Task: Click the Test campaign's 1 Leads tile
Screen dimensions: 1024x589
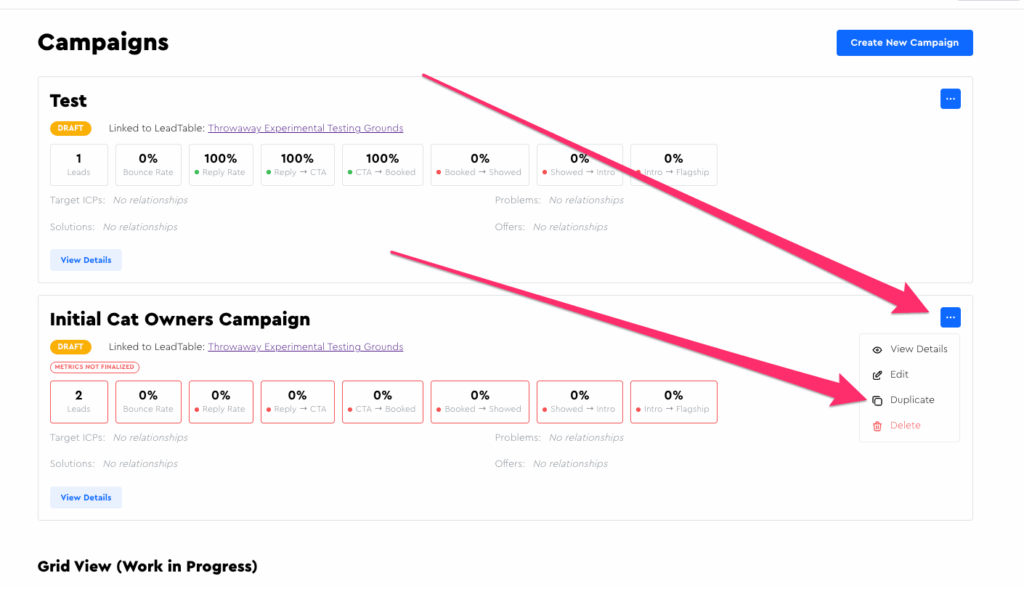Action: click(79, 164)
